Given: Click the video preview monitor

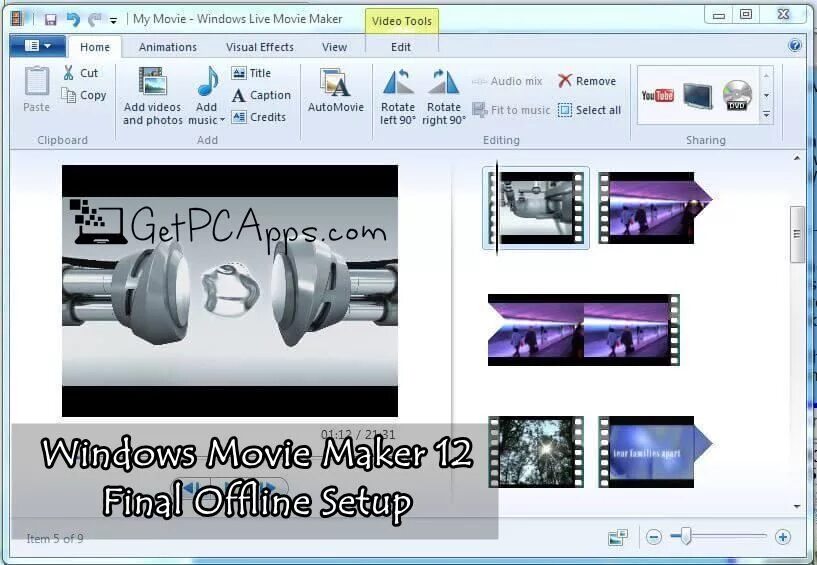Looking at the screenshot, I should (230, 291).
